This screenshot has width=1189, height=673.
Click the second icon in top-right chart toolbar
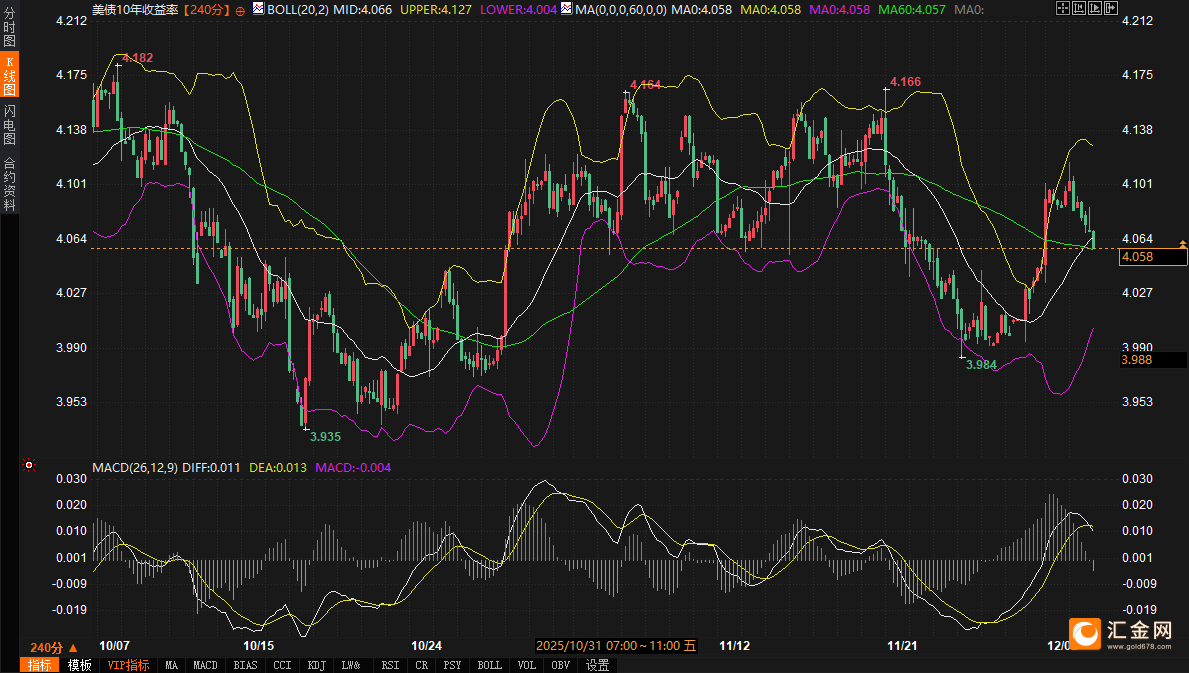click(1077, 9)
